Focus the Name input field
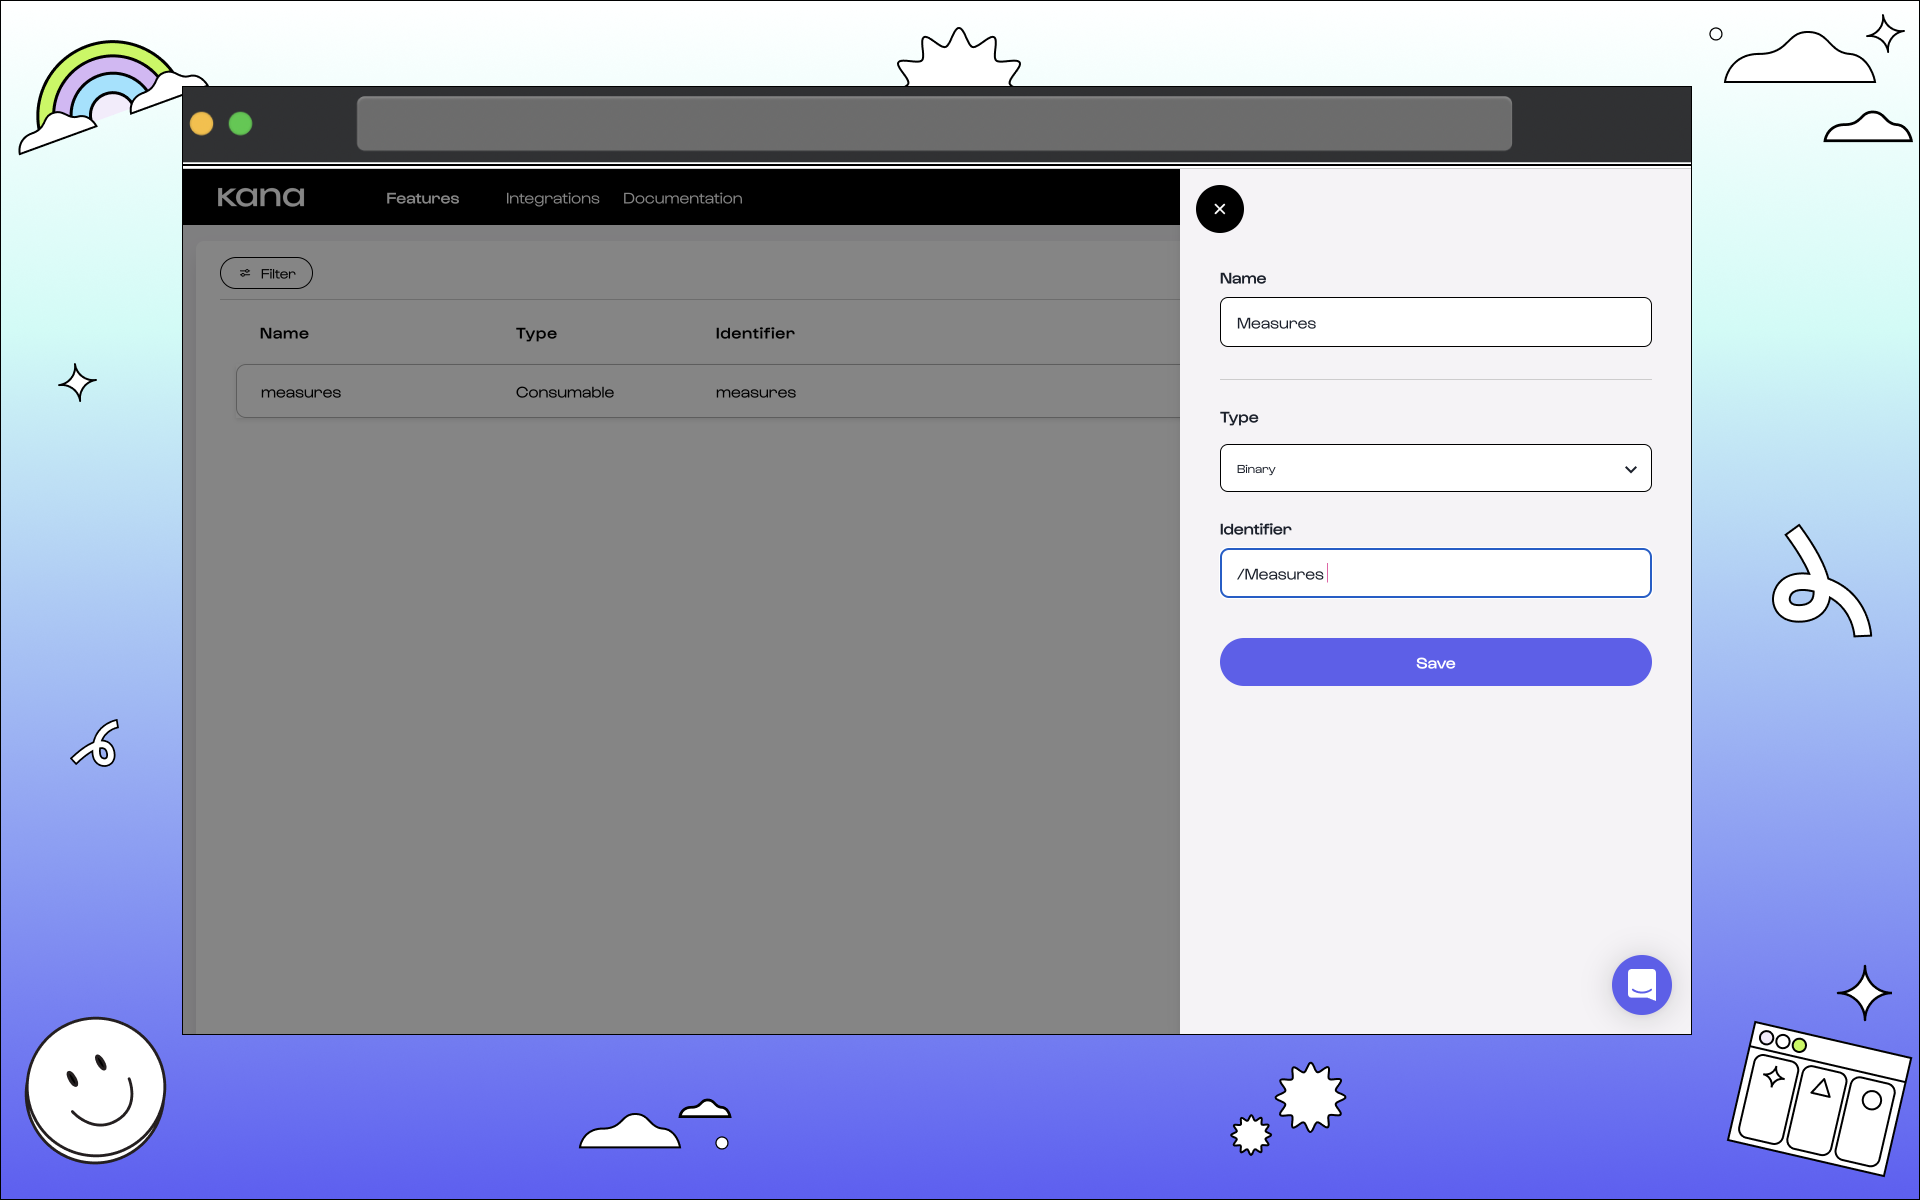Image resolution: width=1920 pixels, height=1200 pixels. (1435, 322)
